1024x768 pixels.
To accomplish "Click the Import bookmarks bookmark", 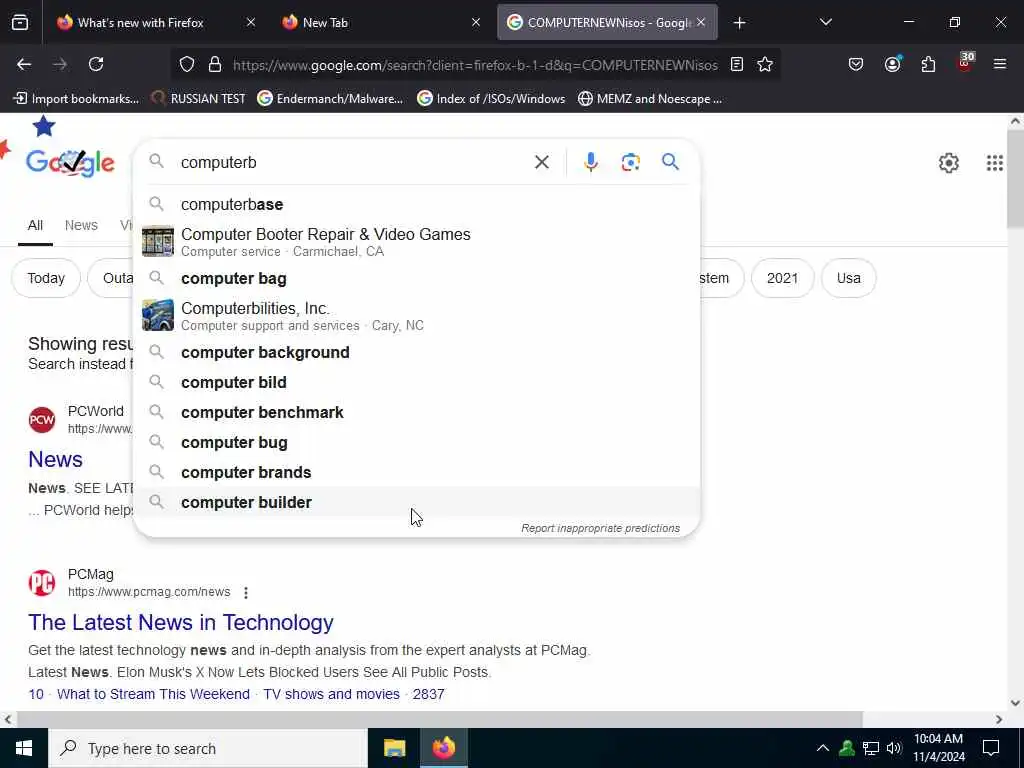I will [x=76, y=99].
